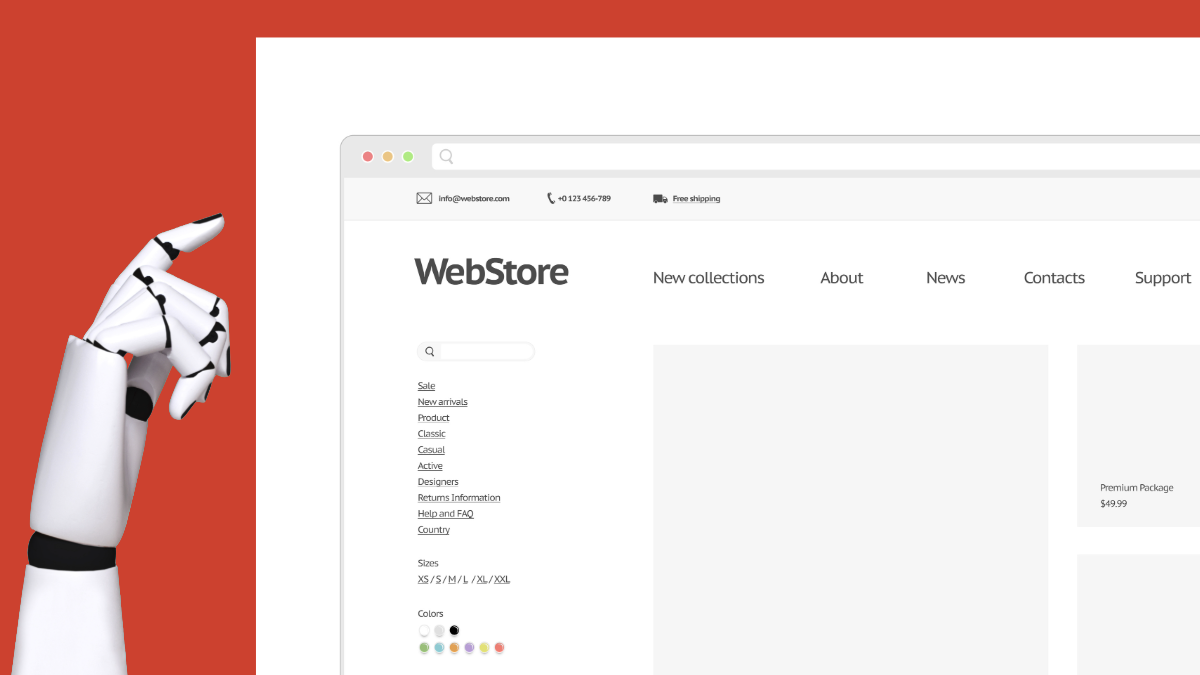Select the orange color swatch
Viewport: 1200px width, 675px height.
[454, 647]
